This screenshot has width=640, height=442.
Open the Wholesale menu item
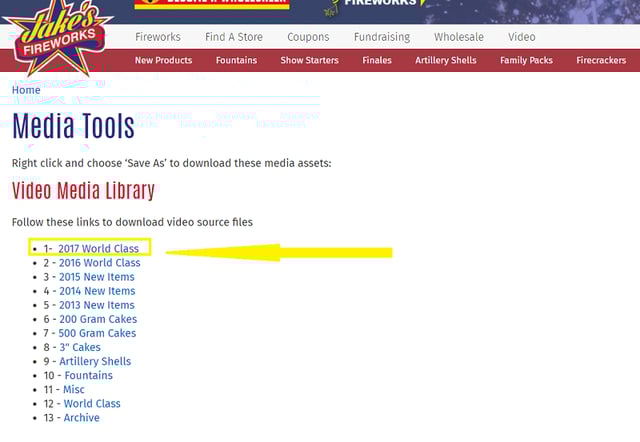pos(459,37)
